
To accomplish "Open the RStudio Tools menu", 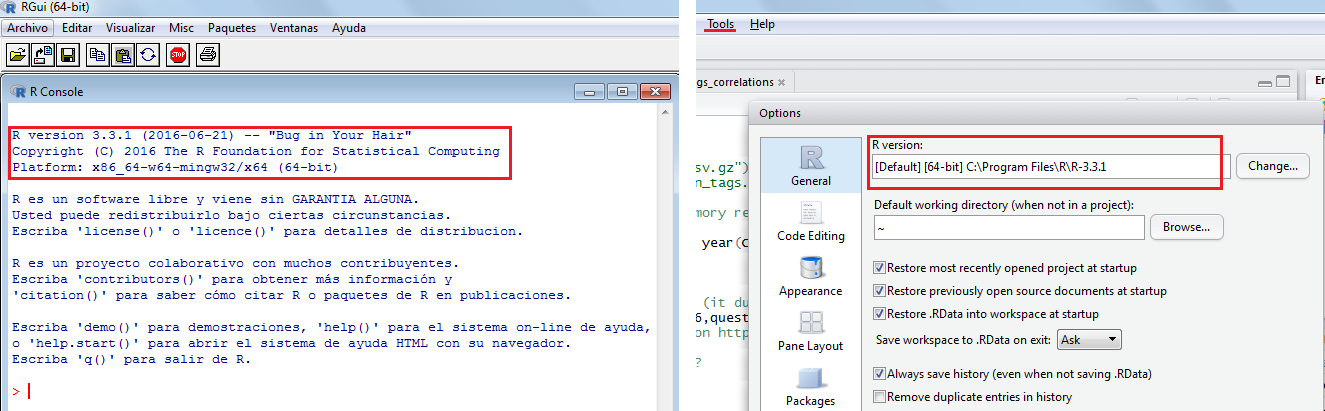I will pos(720,24).
